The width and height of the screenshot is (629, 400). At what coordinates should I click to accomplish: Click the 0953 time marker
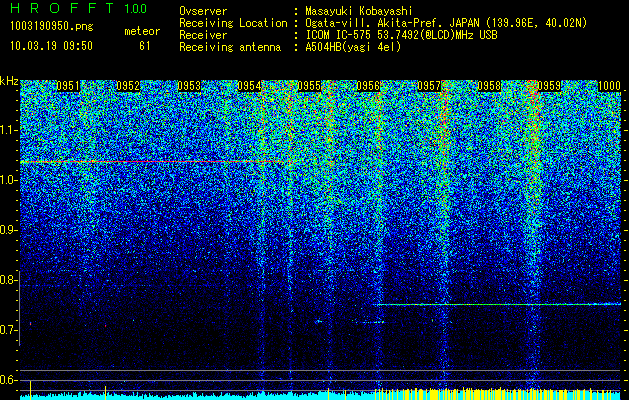point(189,86)
